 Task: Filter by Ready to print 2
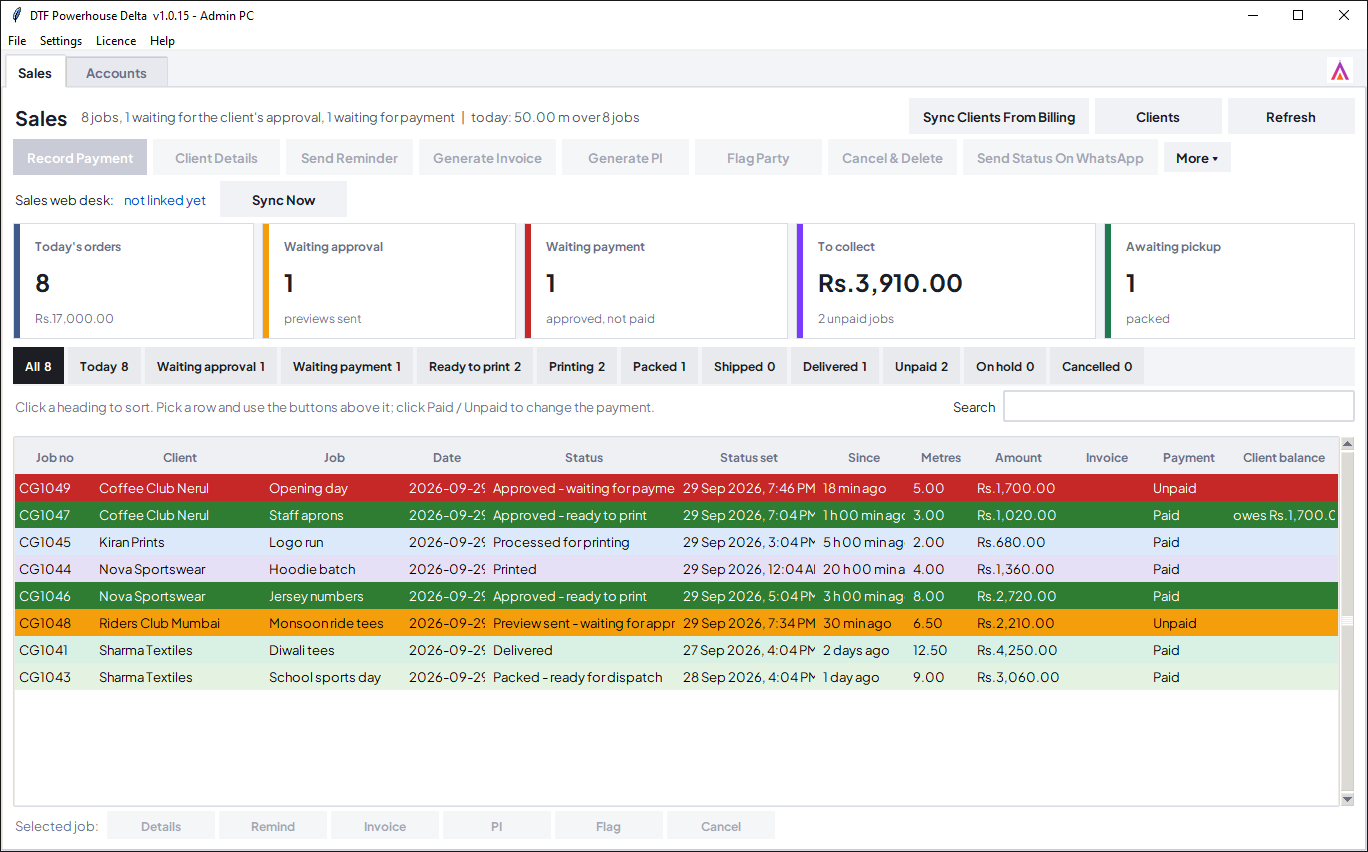click(475, 367)
